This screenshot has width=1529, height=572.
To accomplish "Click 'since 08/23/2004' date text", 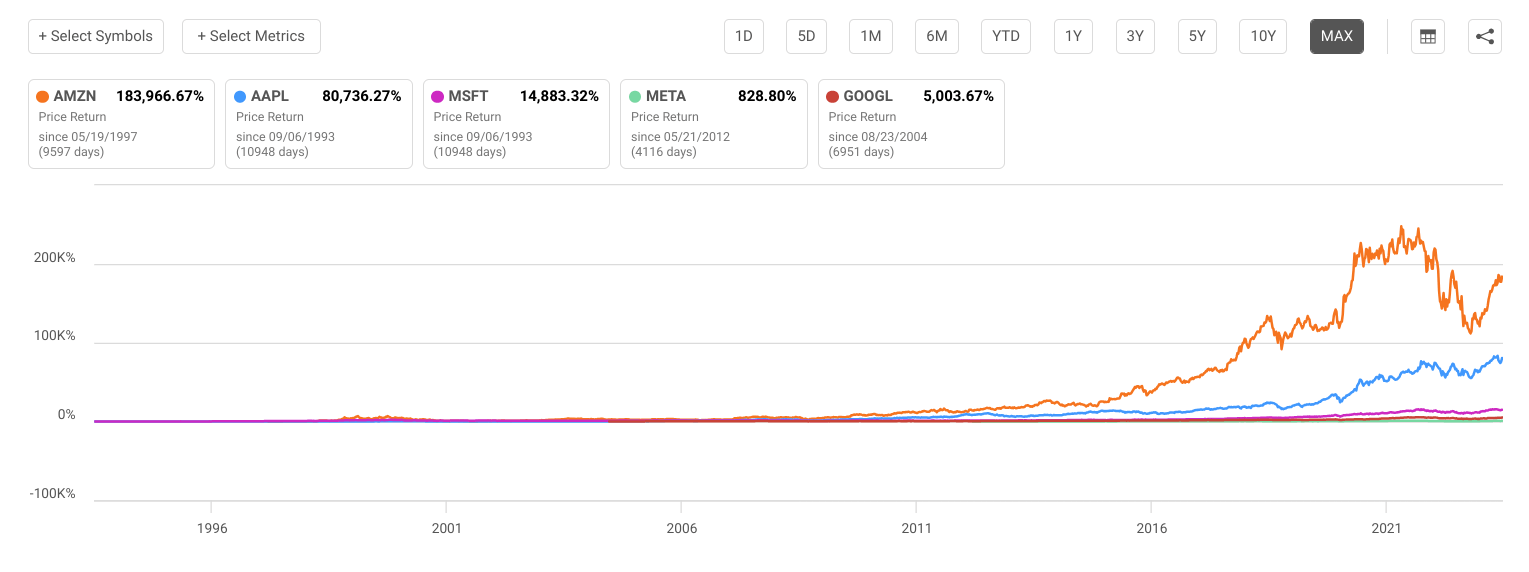I will 879,137.
